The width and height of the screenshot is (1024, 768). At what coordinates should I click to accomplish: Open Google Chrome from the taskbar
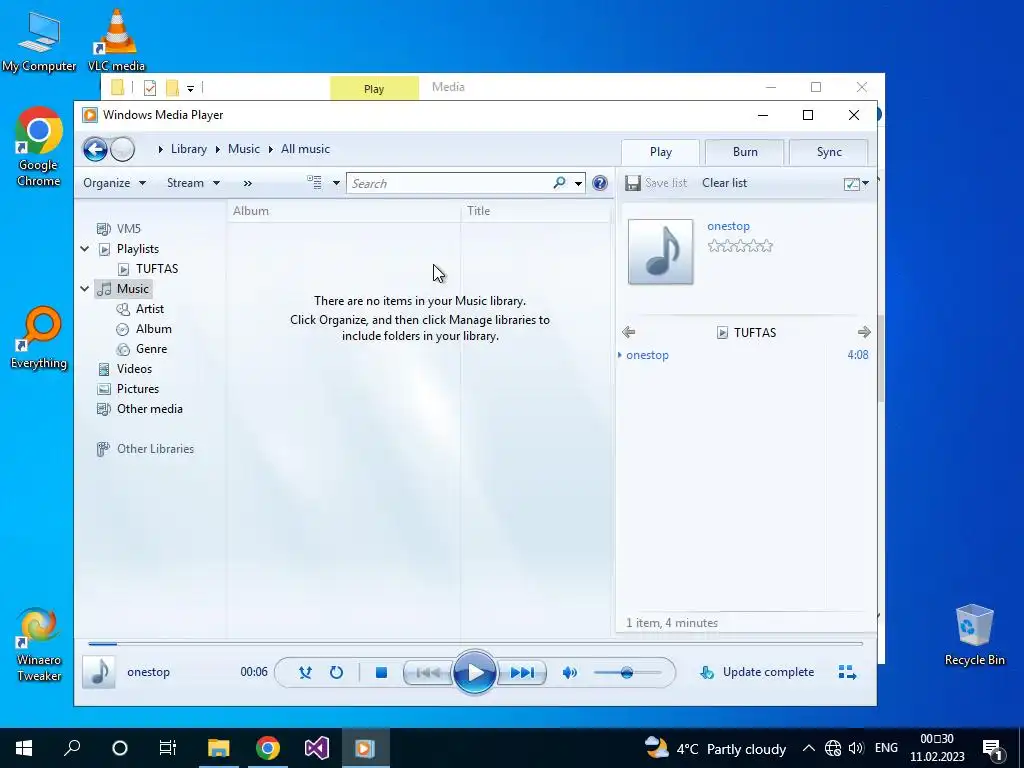268,748
